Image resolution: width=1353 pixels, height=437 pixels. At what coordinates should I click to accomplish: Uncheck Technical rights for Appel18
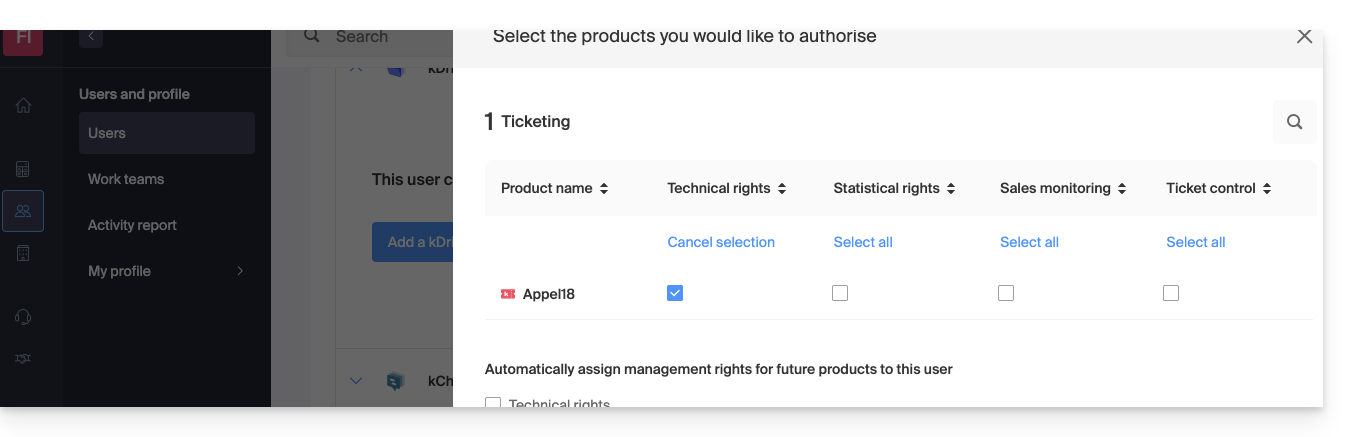675,293
